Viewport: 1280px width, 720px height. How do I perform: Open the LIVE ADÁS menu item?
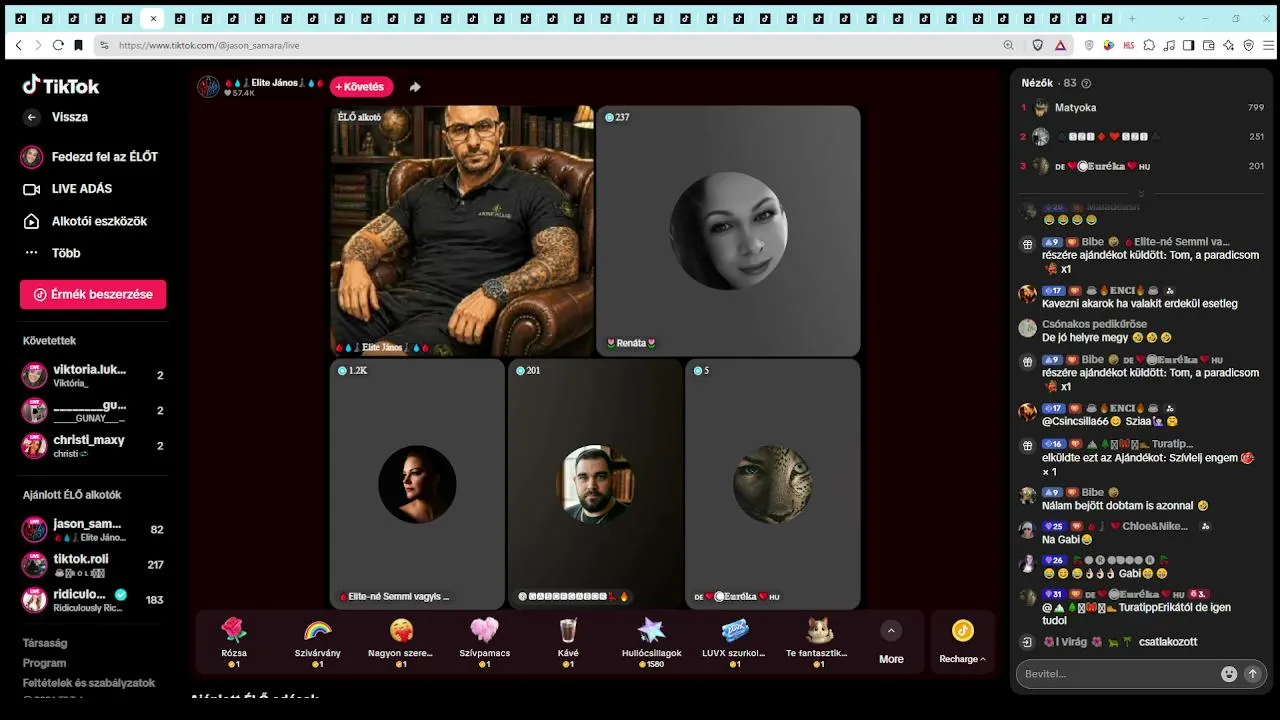click(67, 189)
